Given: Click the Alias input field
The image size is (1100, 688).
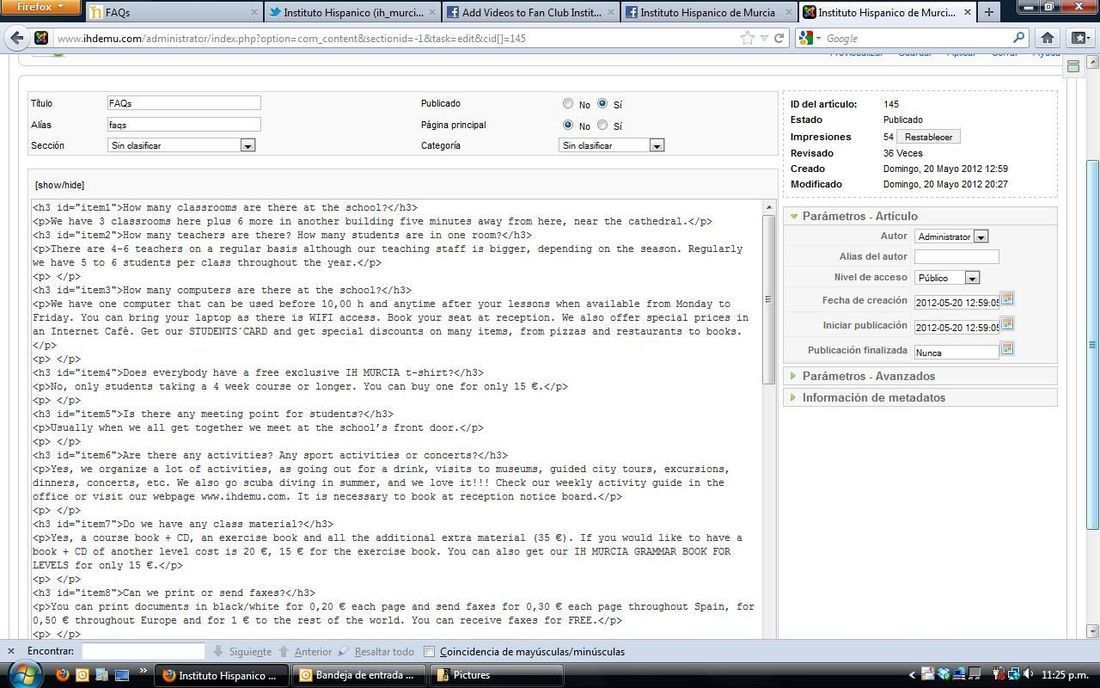Looking at the screenshot, I should pyautogui.click(x=184, y=125).
